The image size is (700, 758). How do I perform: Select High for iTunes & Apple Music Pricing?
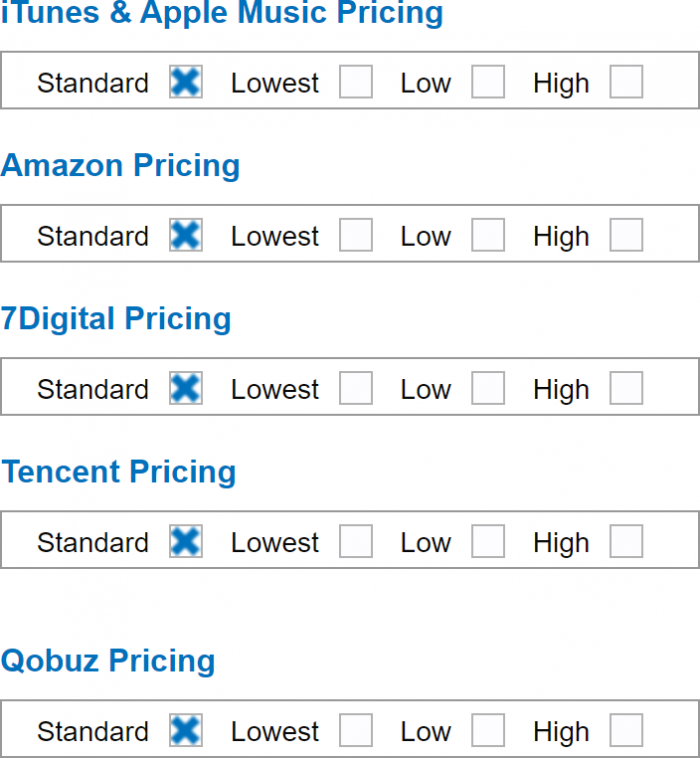coord(626,82)
